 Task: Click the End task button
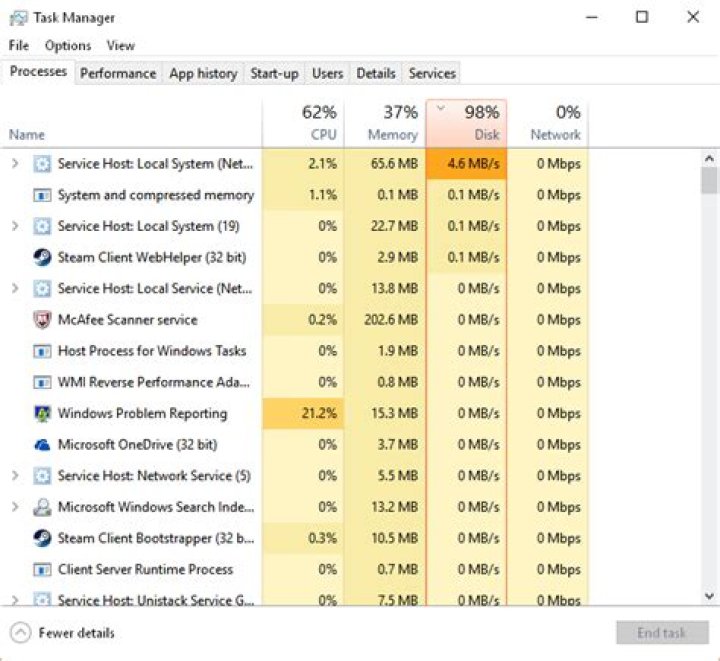(x=662, y=633)
